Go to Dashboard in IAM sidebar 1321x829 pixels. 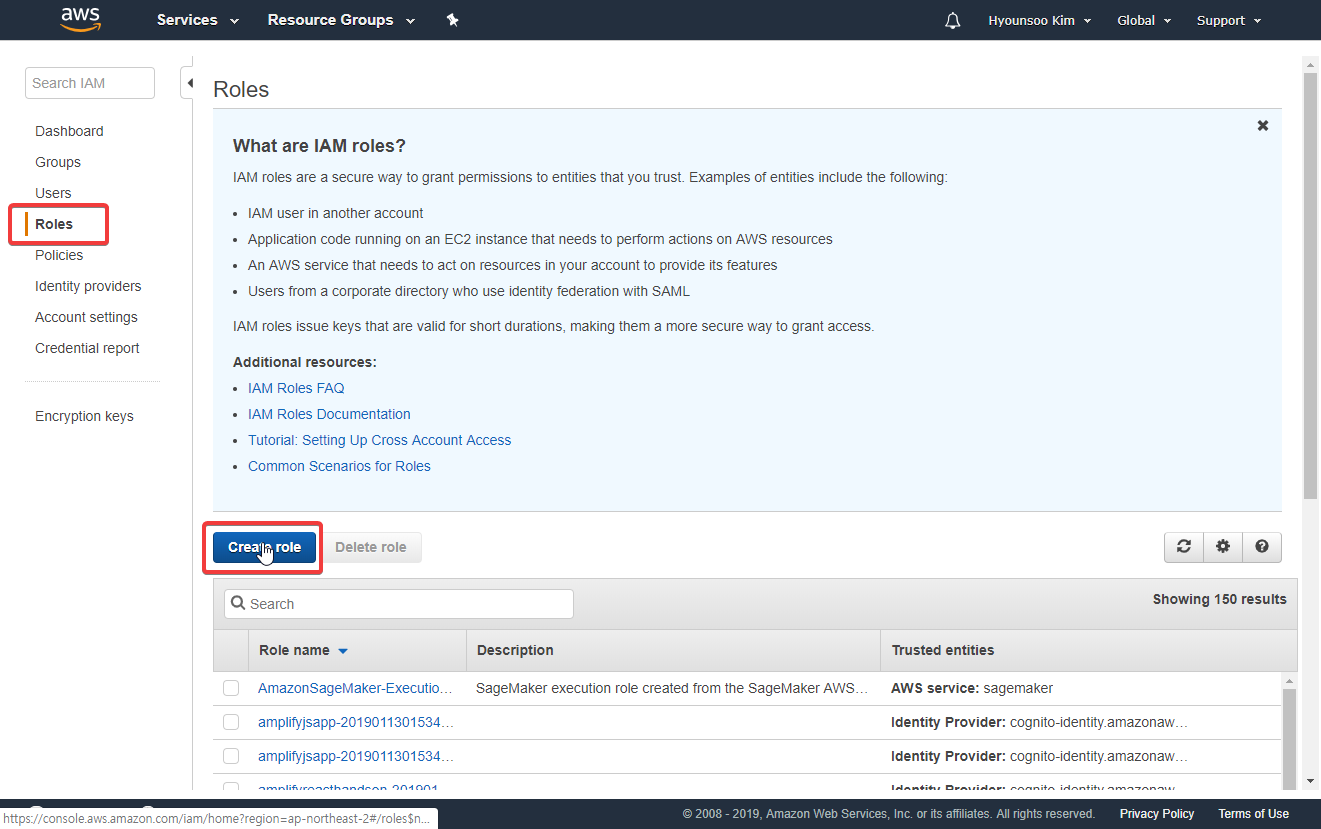(69, 131)
